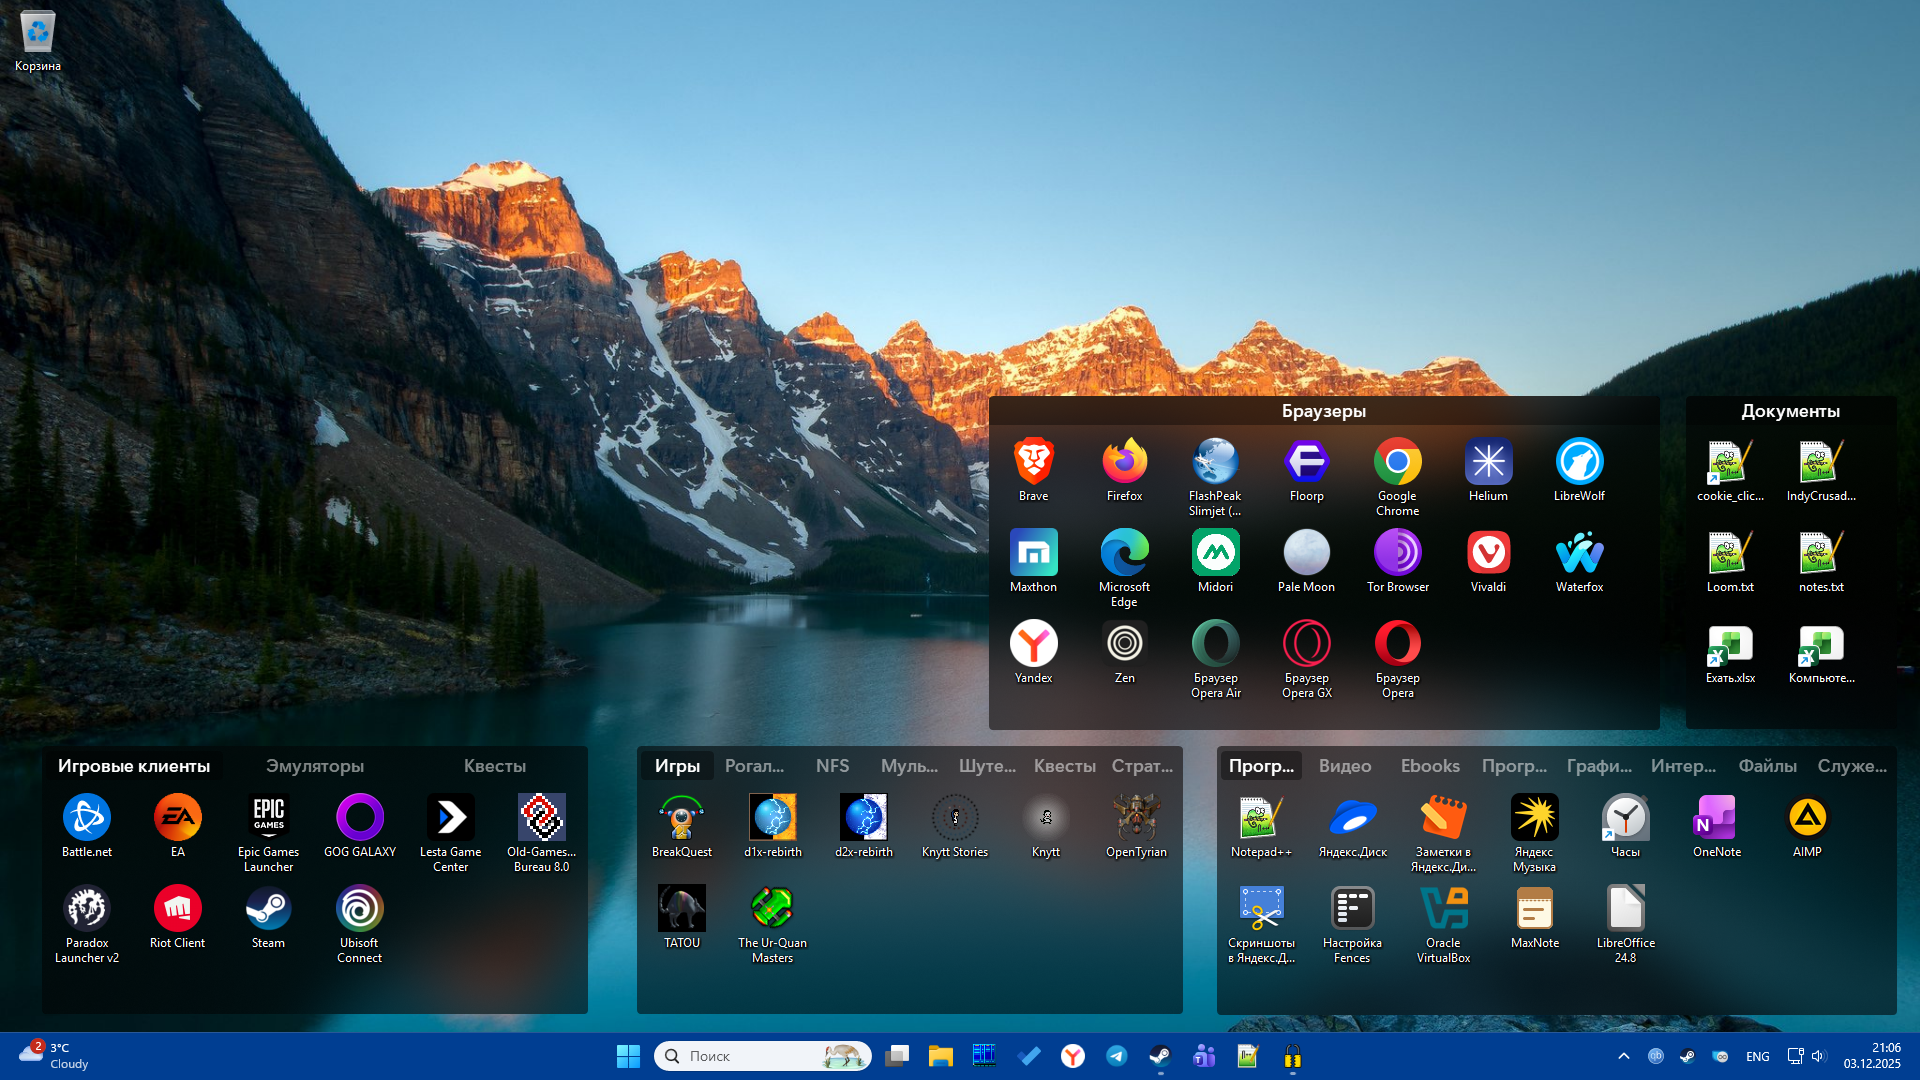
Task: Open the Видео tab in programs fence
Action: coord(1344,766)
